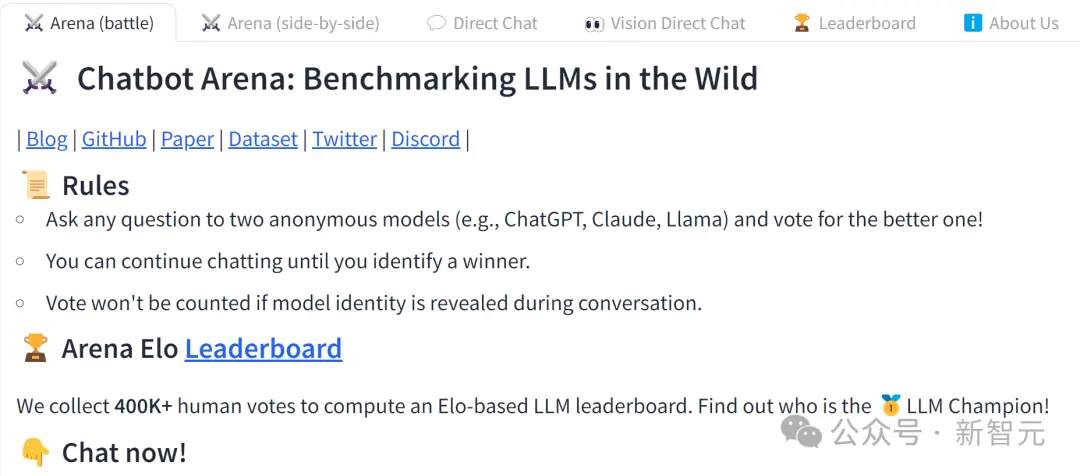Click blue info icon on About Us tab
This screenshot has height=476, width=1080.
point(972,23)
